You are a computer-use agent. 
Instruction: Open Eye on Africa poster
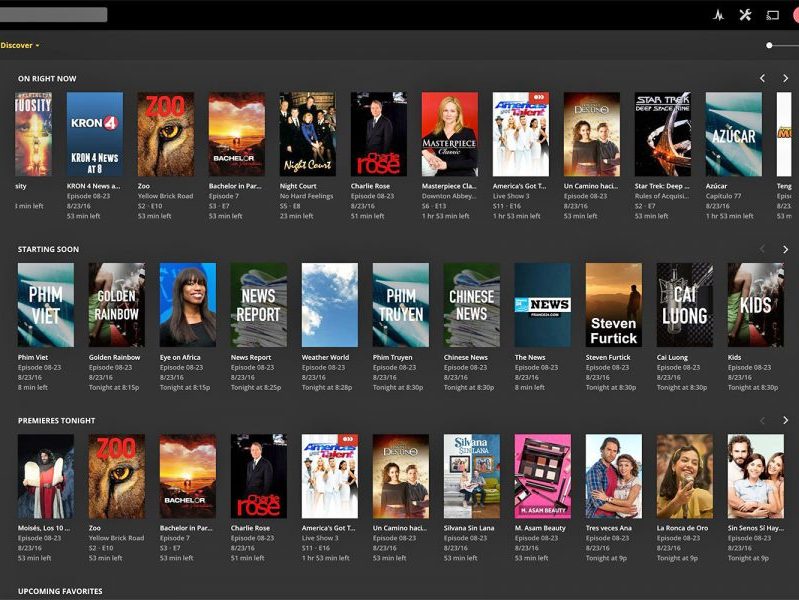click(x=188, y=305)
